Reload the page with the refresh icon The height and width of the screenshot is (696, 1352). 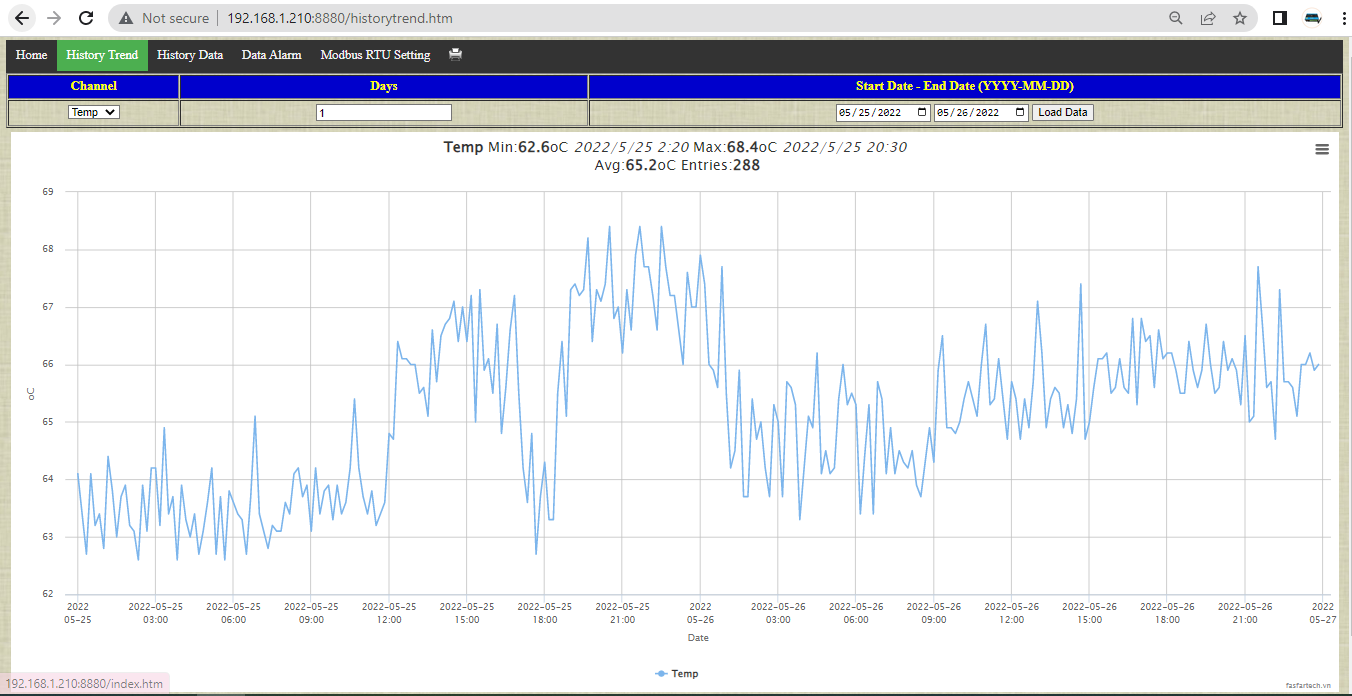point(86,18)
